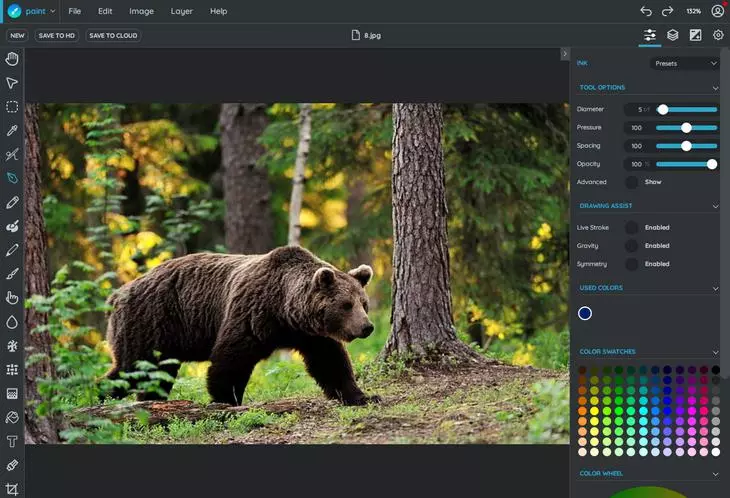730x498 pixels.
Task: Click the NEW button
Action: tap(17, 35)
